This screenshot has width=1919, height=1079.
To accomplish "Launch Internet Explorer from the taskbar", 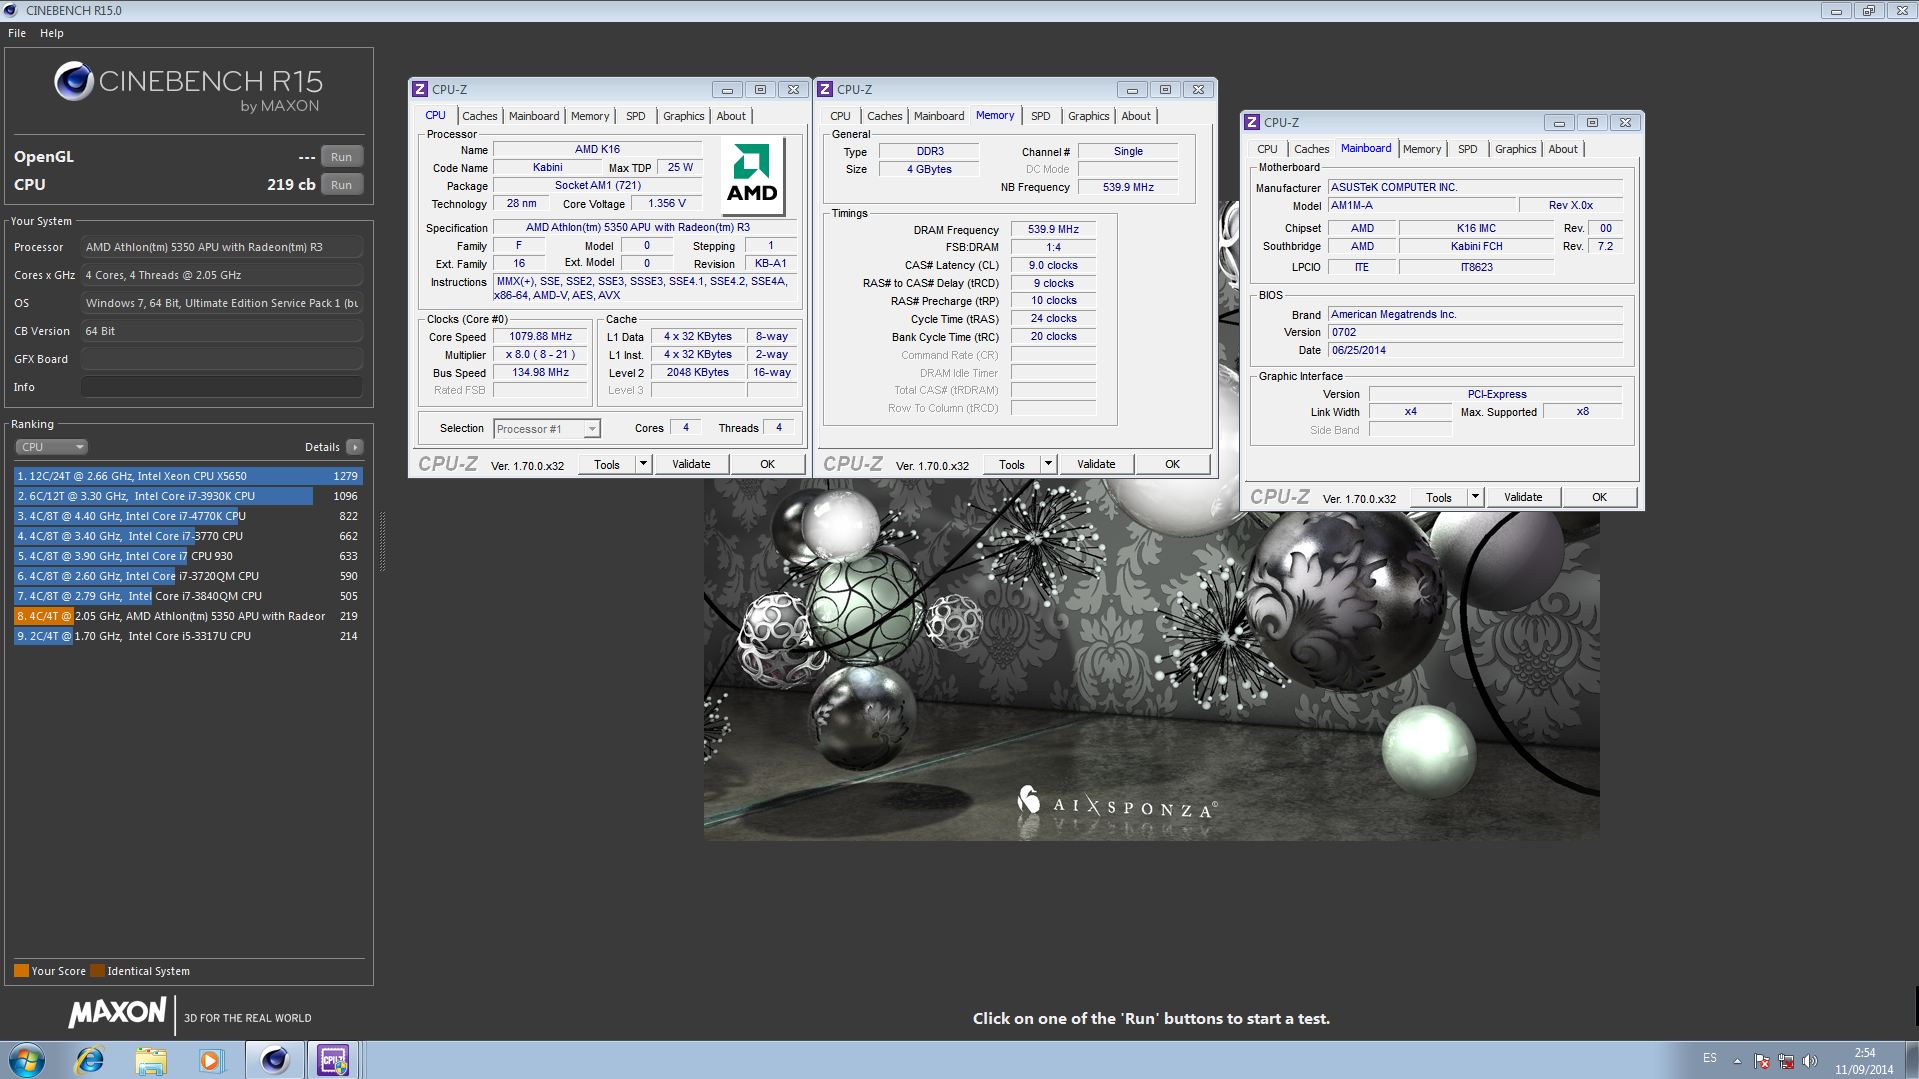I will point(90,1060).
